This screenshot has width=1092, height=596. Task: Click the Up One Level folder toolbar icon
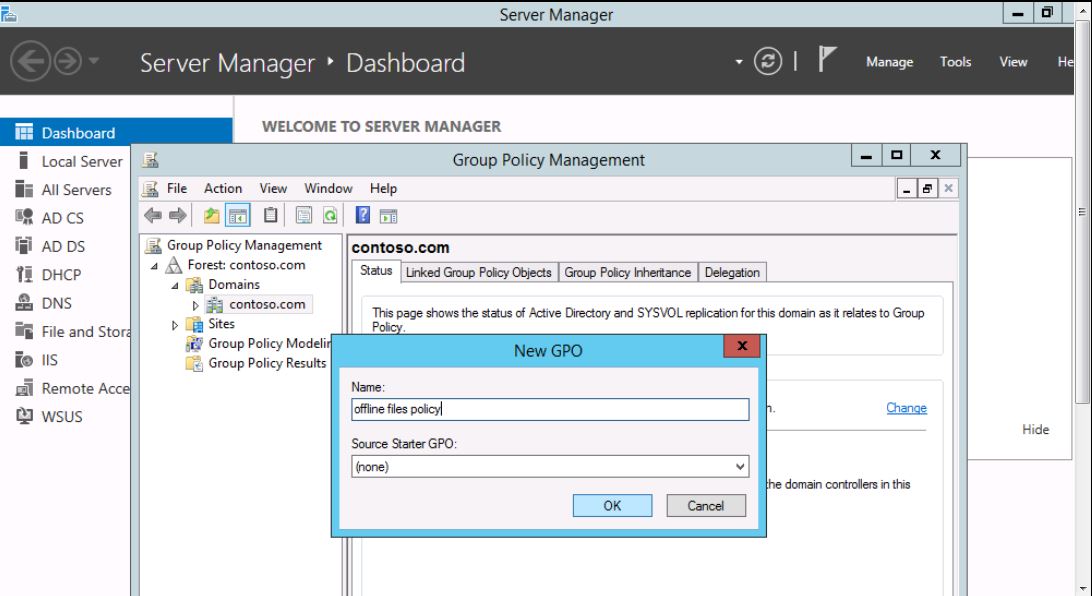coord(211,216)
